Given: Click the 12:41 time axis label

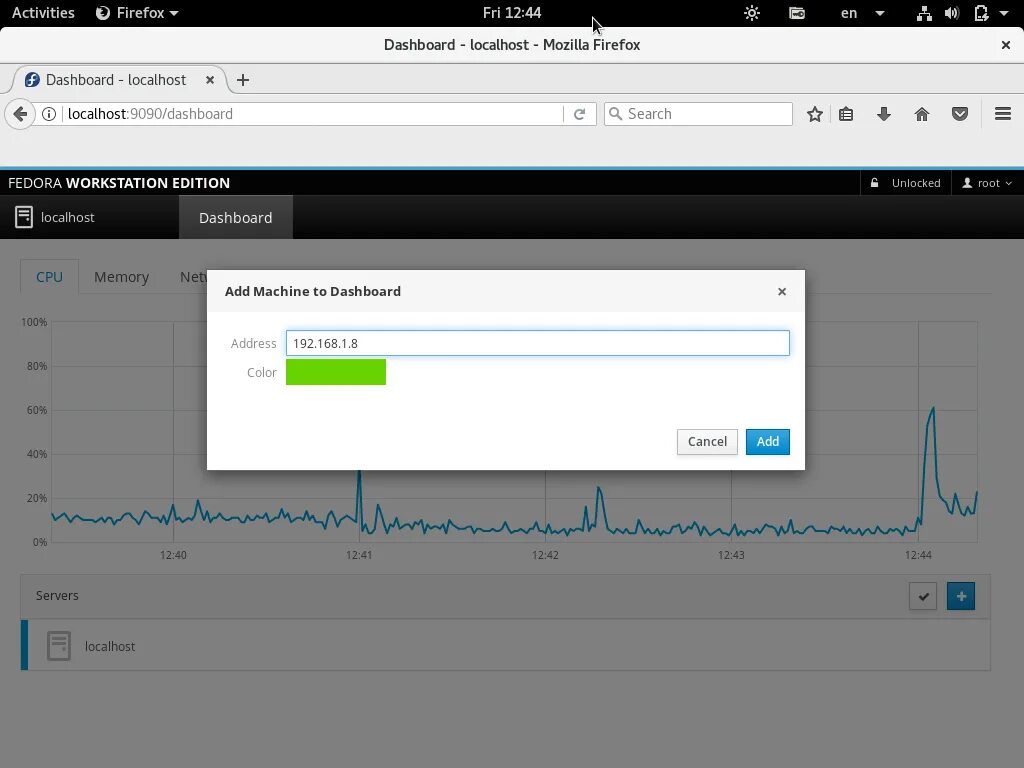Looking at the screenshot, I should pos(359,555).
